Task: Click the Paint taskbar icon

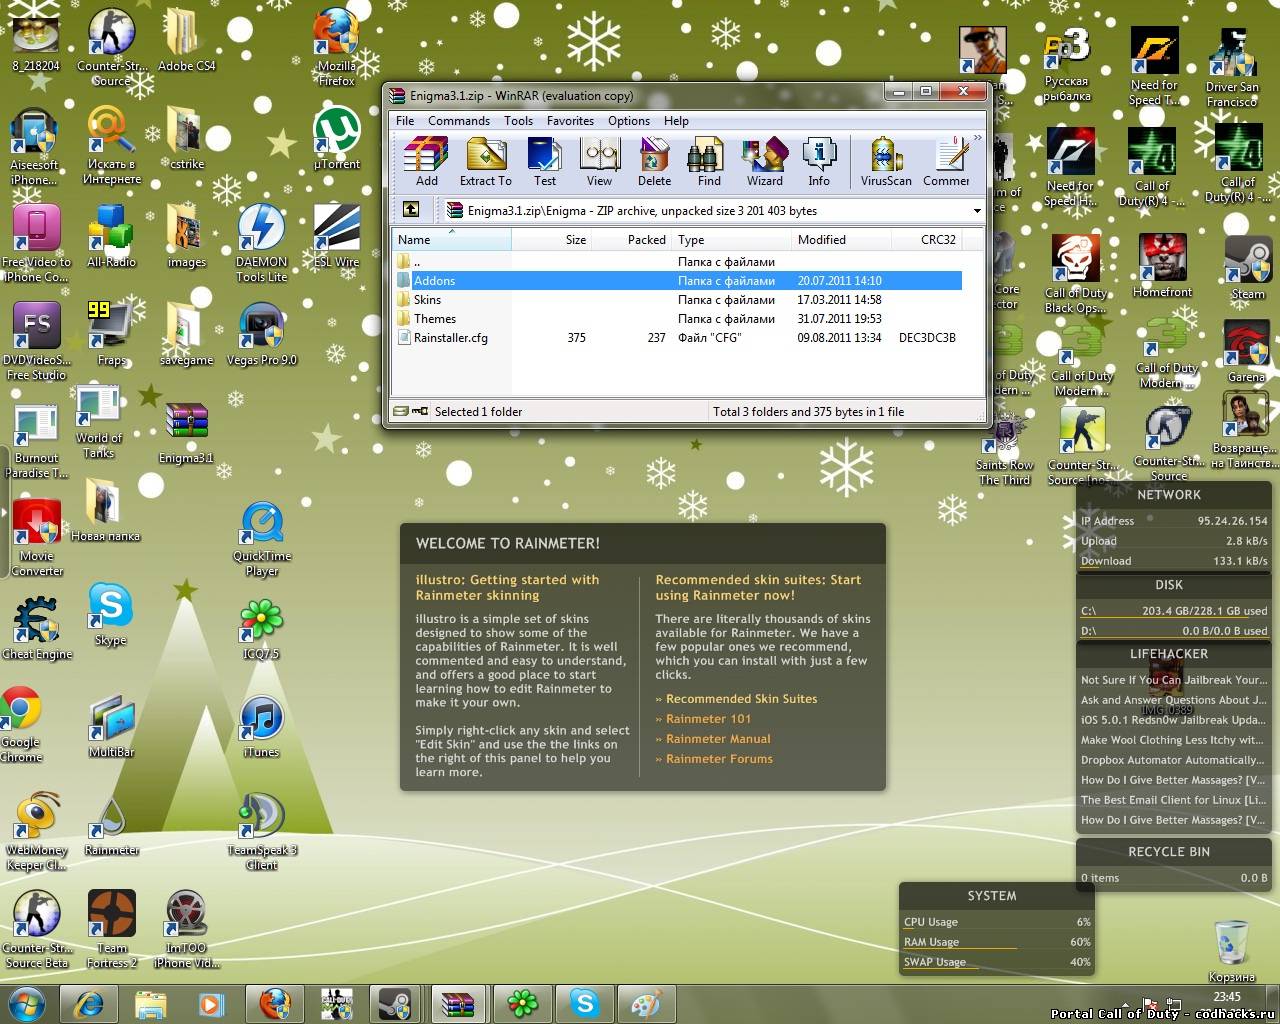Action: tap(646, 1003)
